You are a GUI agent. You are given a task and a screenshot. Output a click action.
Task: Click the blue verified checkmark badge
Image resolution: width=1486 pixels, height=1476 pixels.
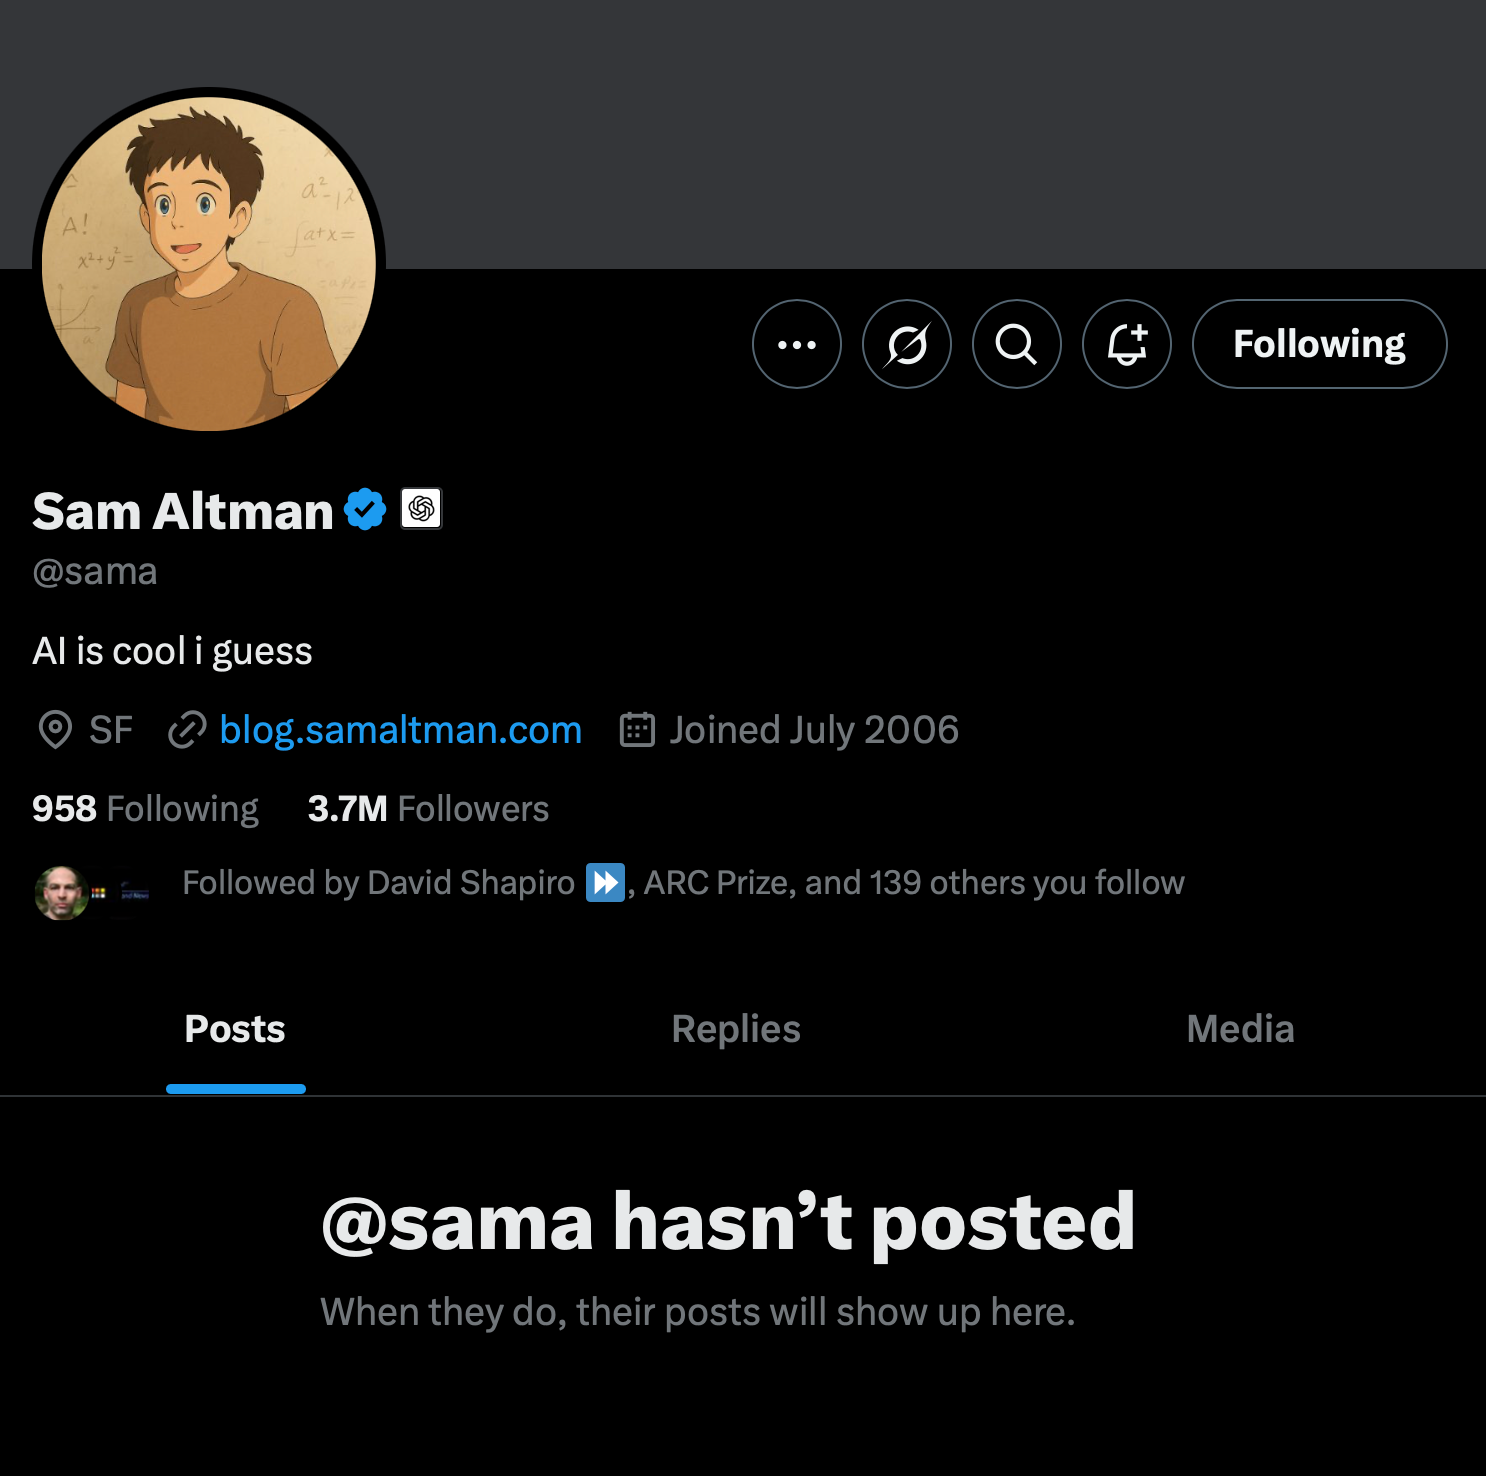(x=365, y=510)
